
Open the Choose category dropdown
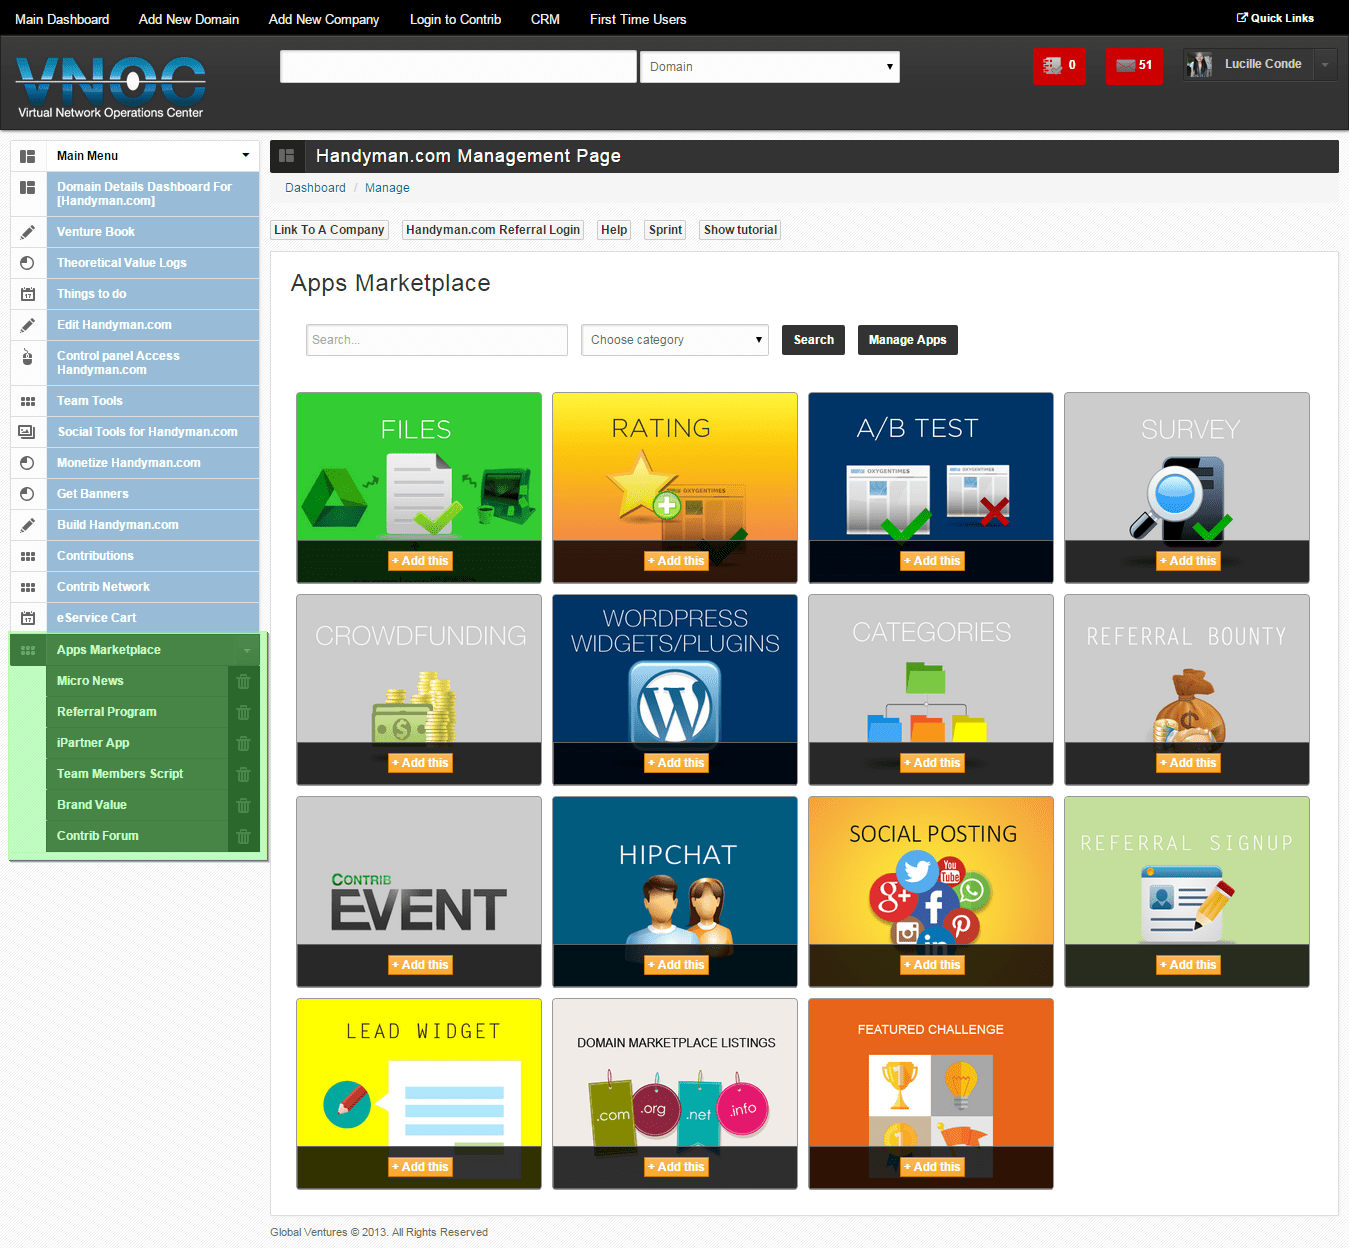pos(675,340)
